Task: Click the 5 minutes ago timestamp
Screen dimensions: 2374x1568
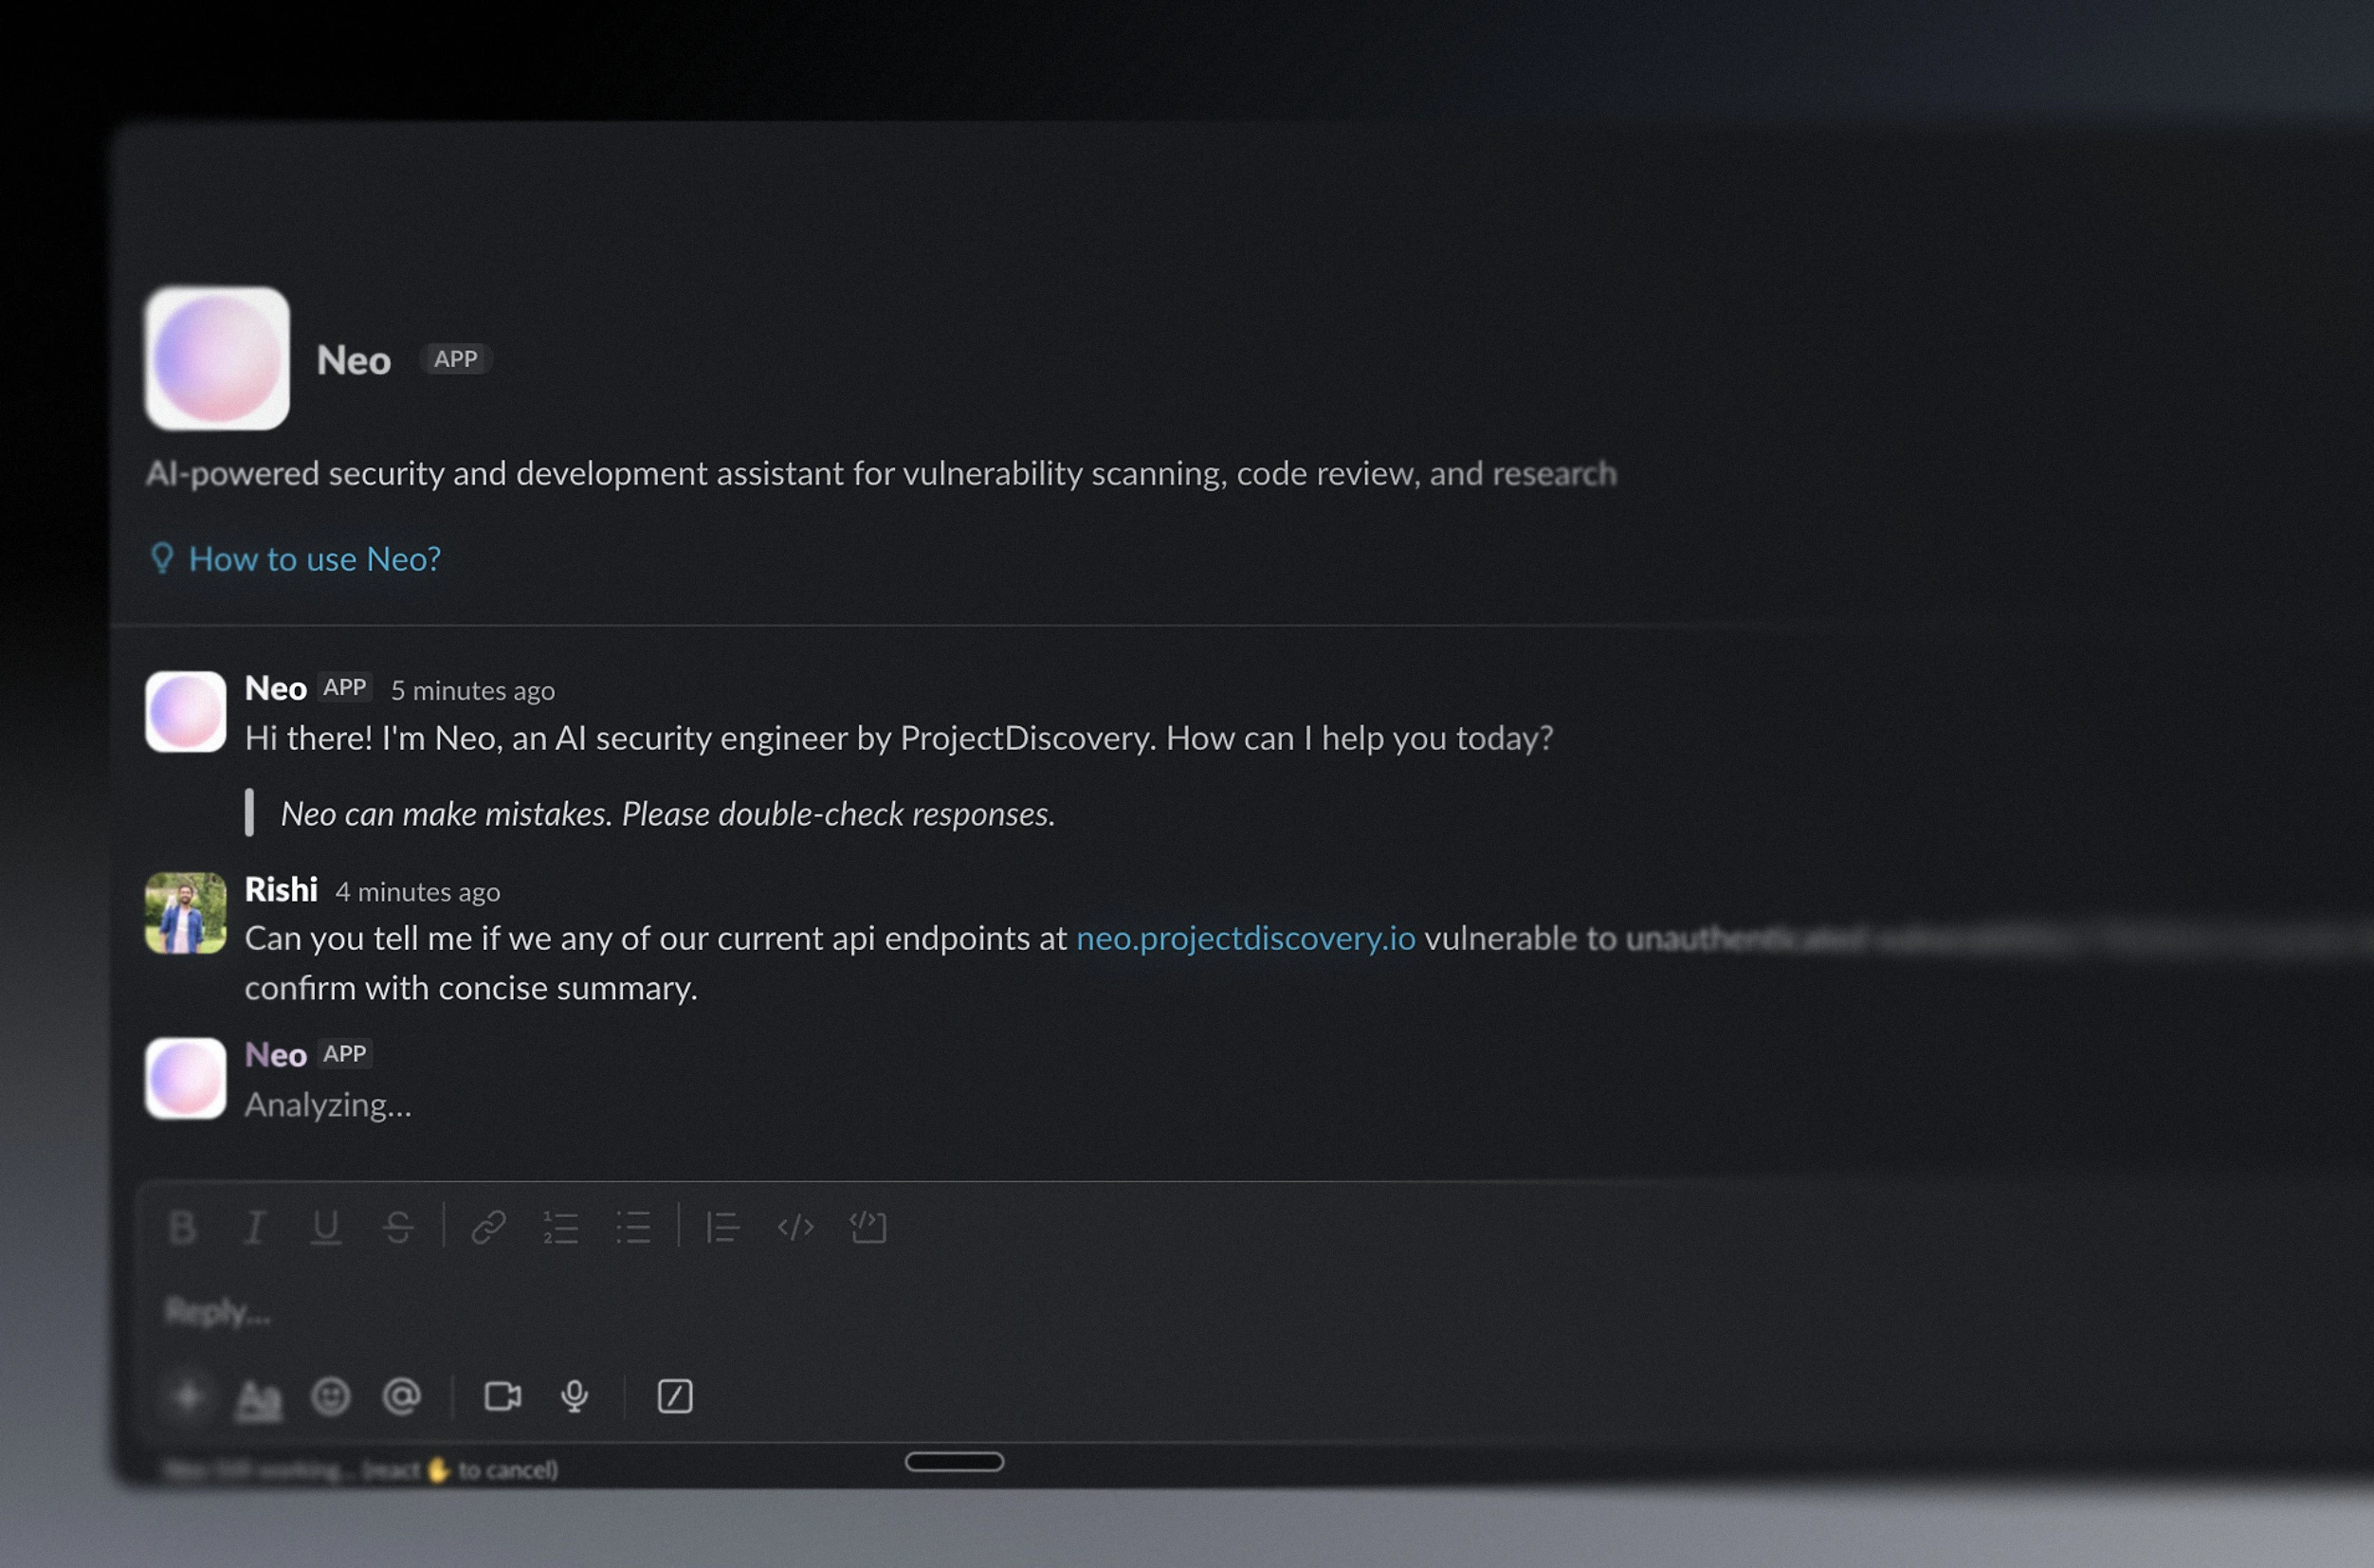Action: pos(472,690)
